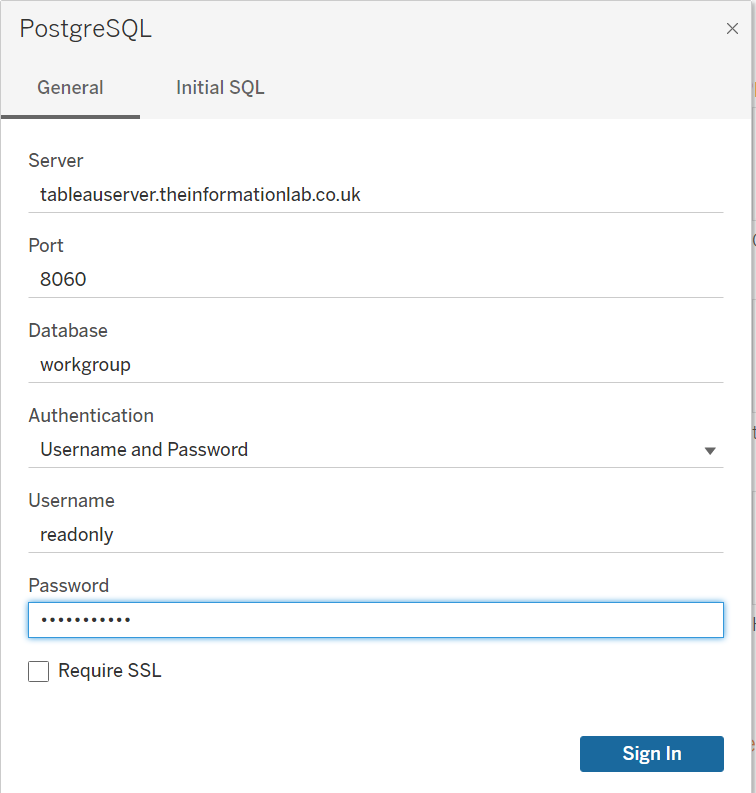Screen dimensions: 756x793
Task: Expand the Authentication dropdown arrow
Action: (710, 451)
